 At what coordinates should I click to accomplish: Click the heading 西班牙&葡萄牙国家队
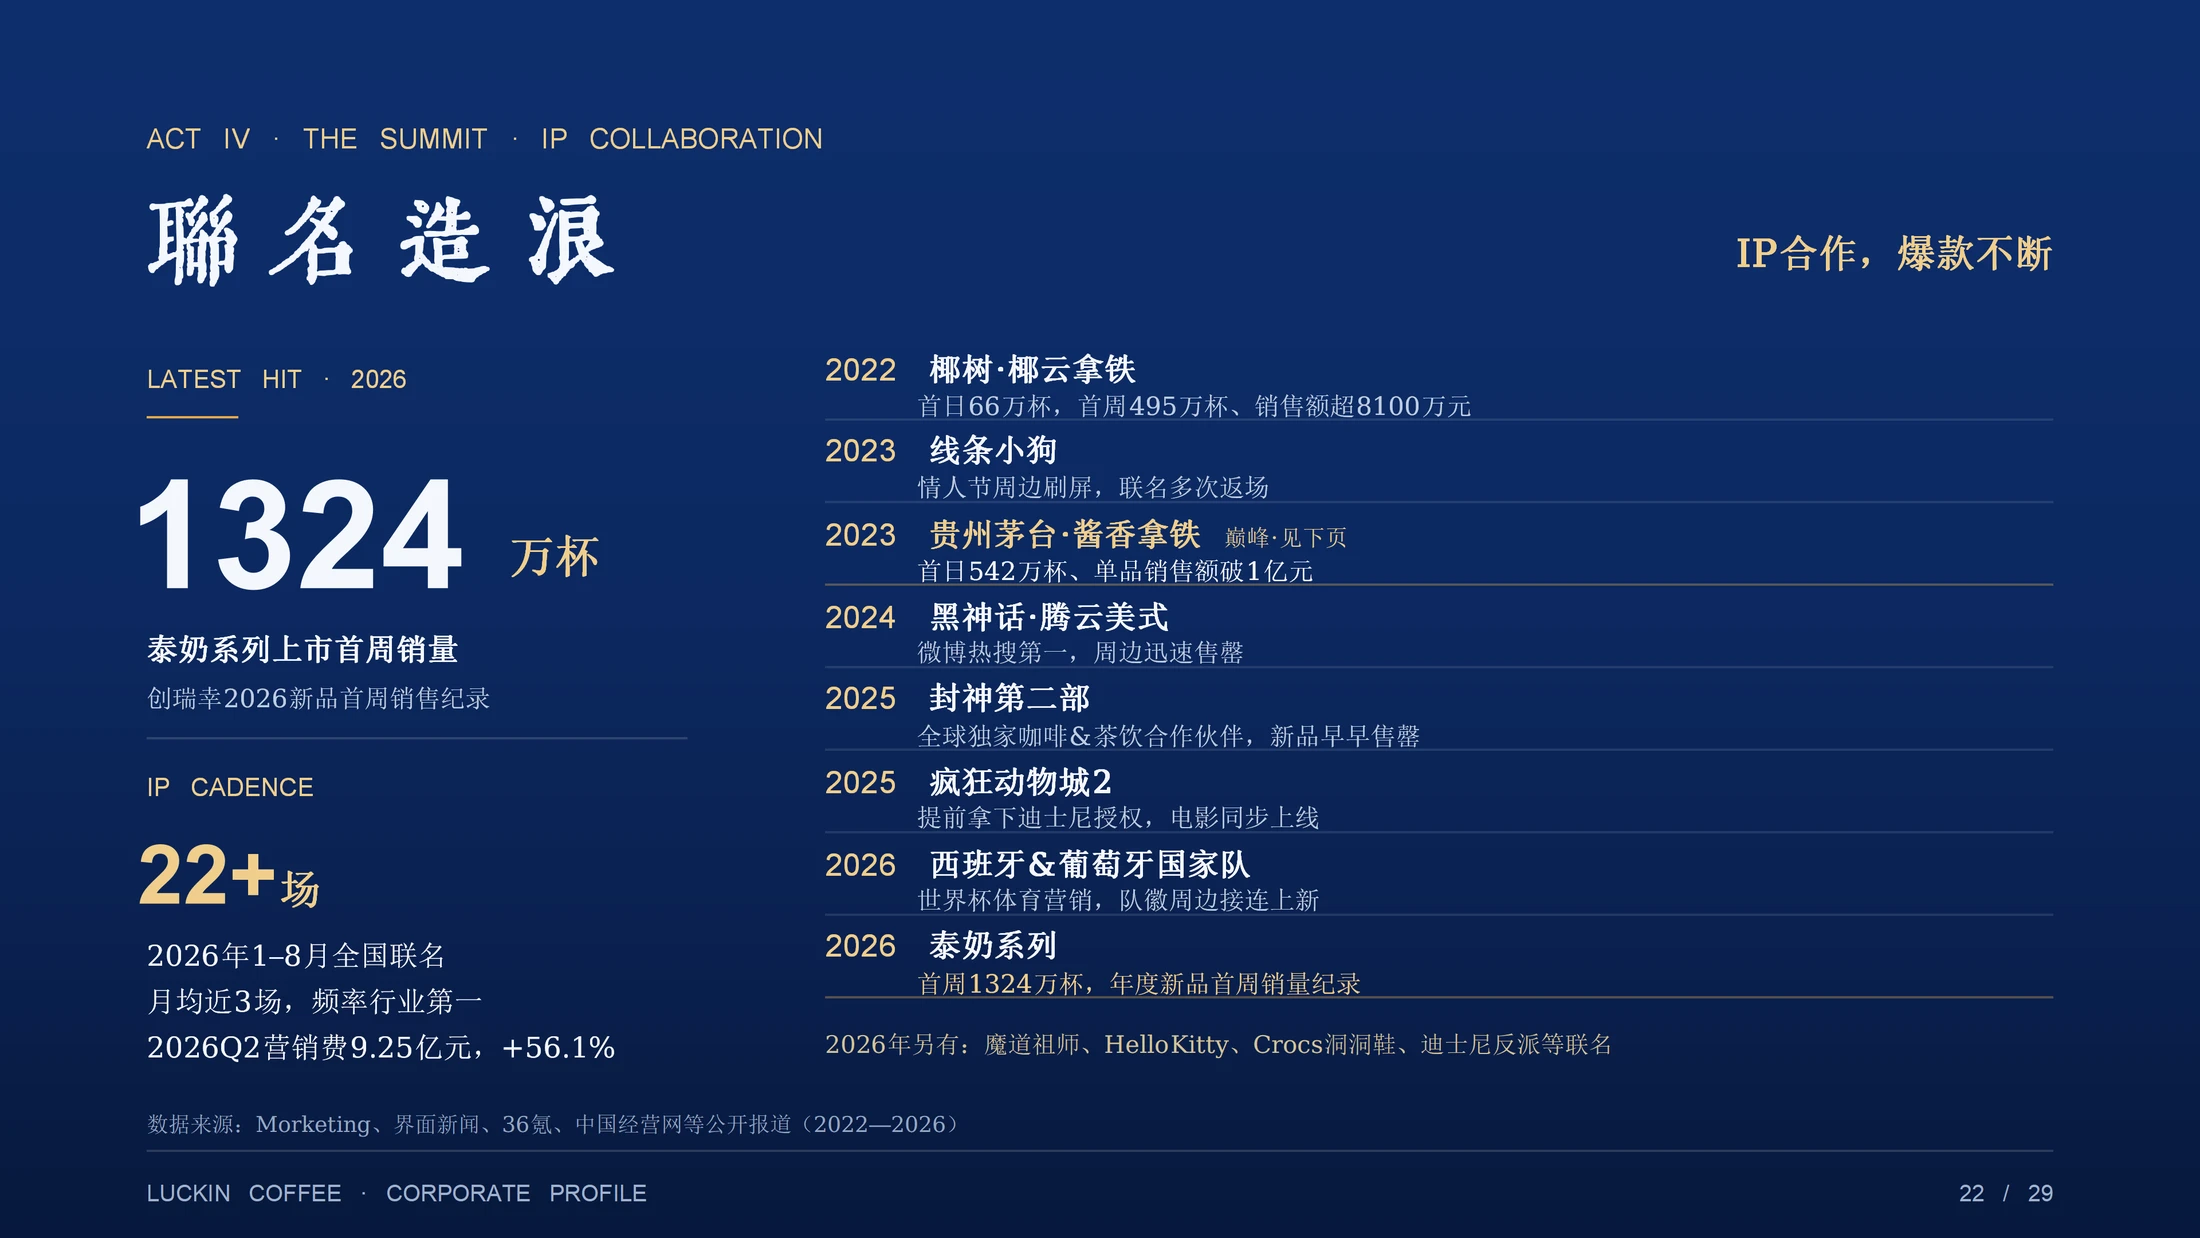pyautogui.click(x=1090, y=865)
